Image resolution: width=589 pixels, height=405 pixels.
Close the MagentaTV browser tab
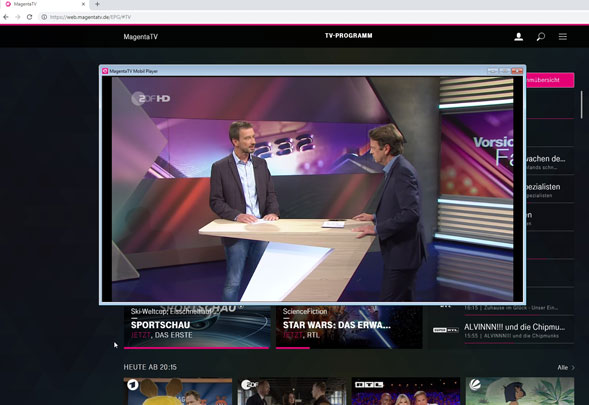click(83, 4)
